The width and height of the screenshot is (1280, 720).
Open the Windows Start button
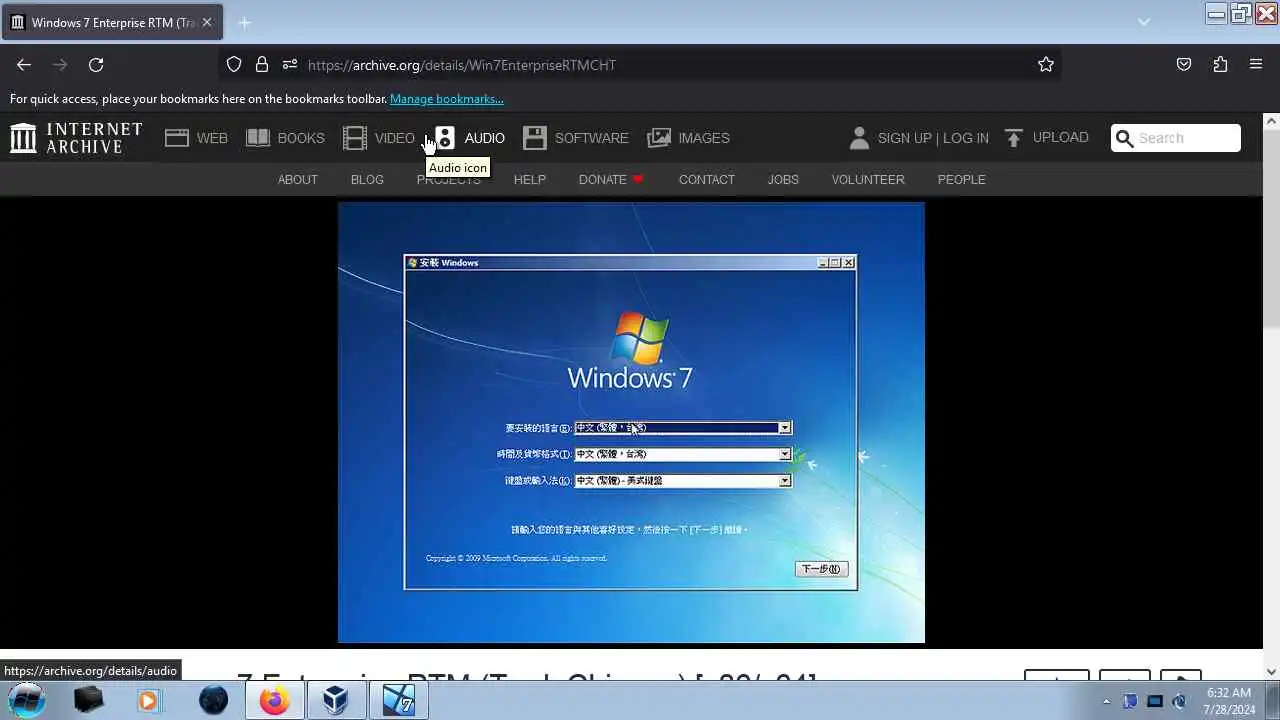pos(27,700)
